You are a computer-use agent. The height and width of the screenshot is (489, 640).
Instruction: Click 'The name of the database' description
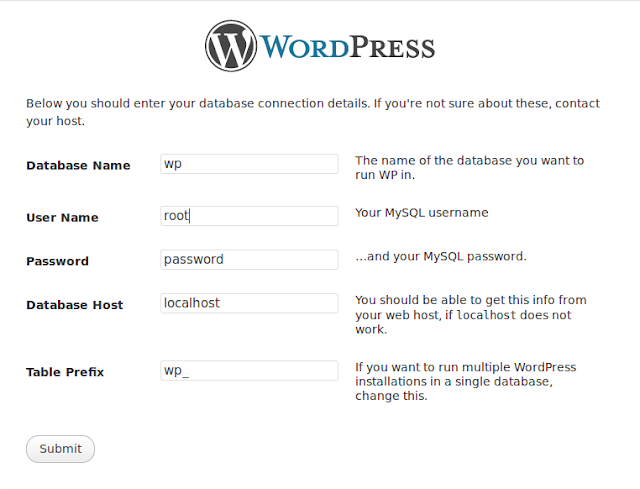[469, 168]
